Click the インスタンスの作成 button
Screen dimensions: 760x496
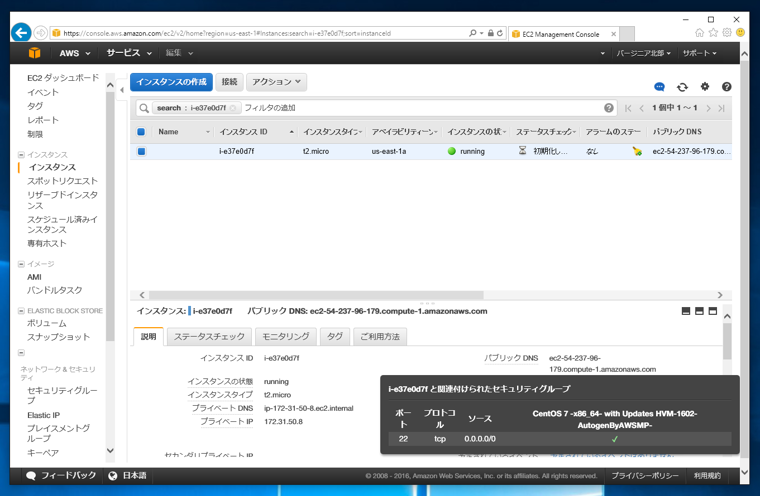[x=171, y=82]
